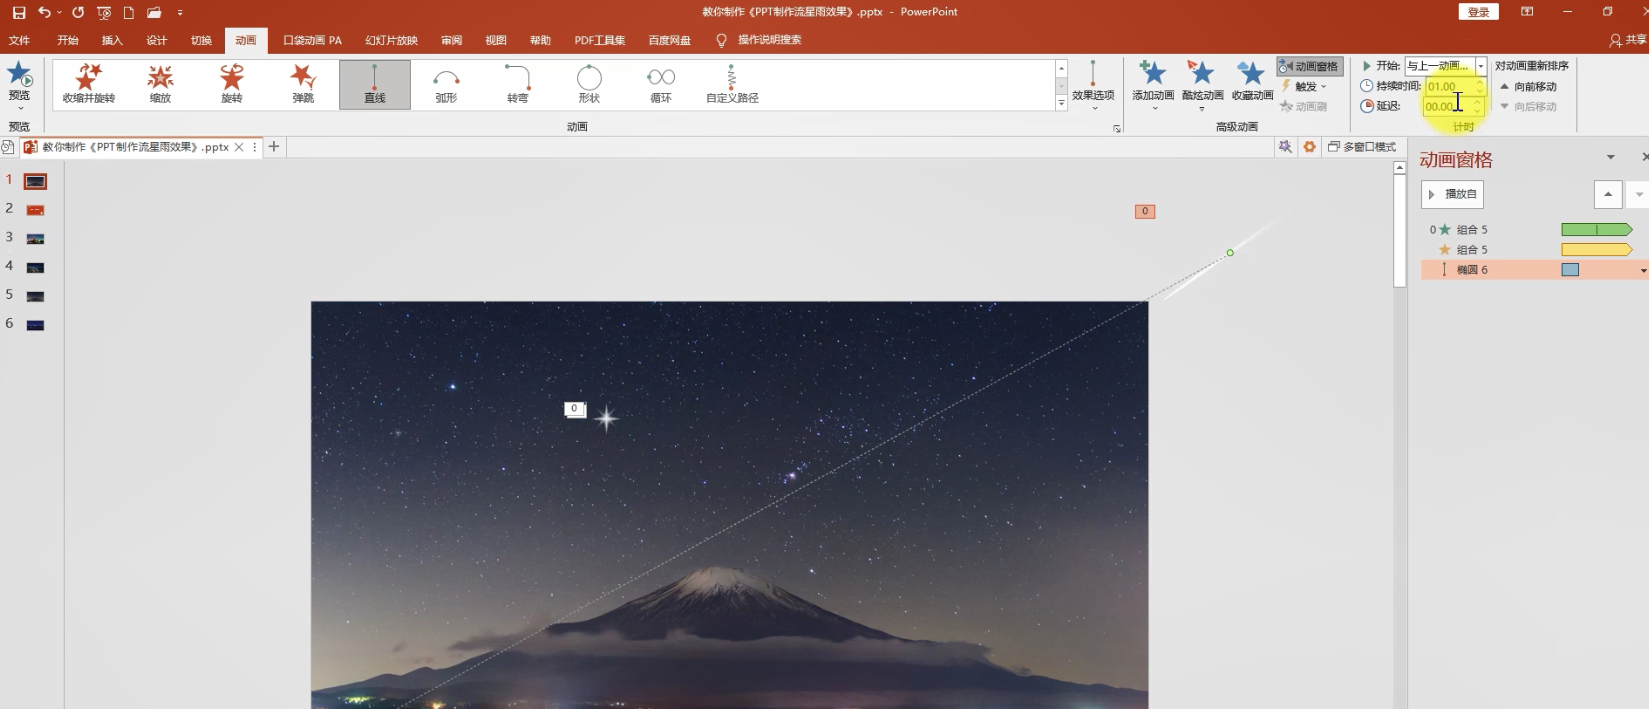The height and width of the screenshot is (709, 1649).
Task: Select slide 6 thumbnail in the panel
Action: coord(35,325)
